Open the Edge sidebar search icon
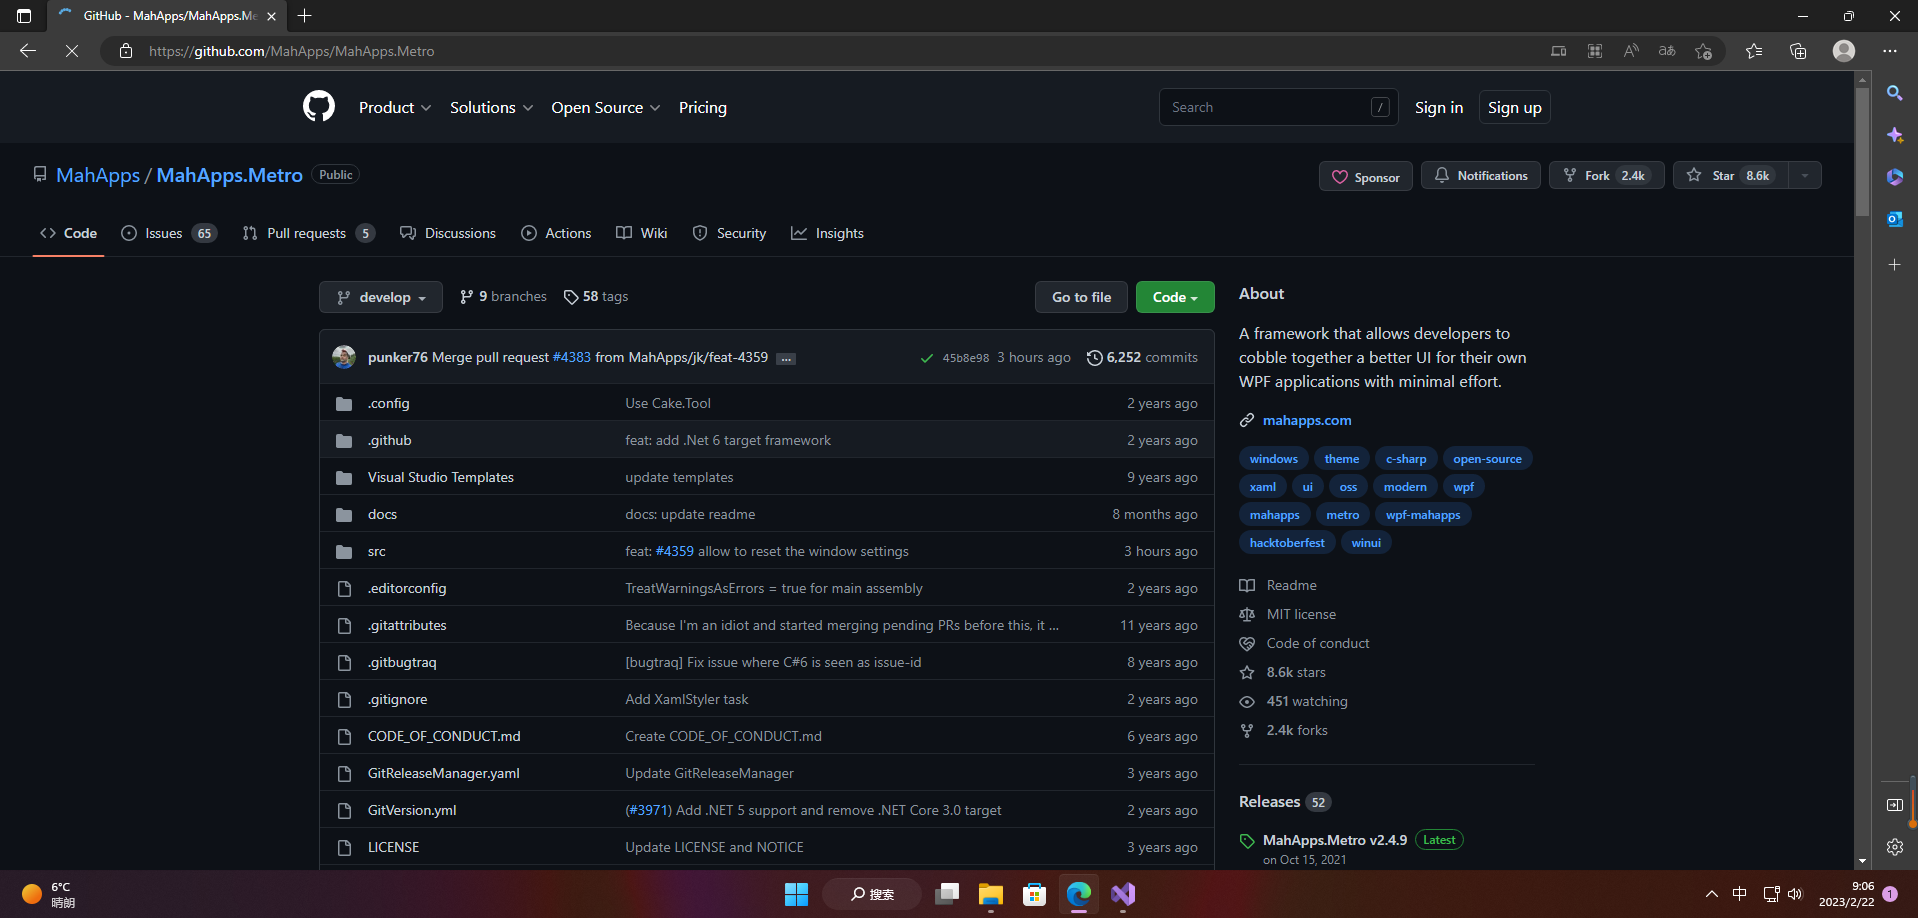This screenshot has height=918, width=1918. click(x=1894, y=93)
